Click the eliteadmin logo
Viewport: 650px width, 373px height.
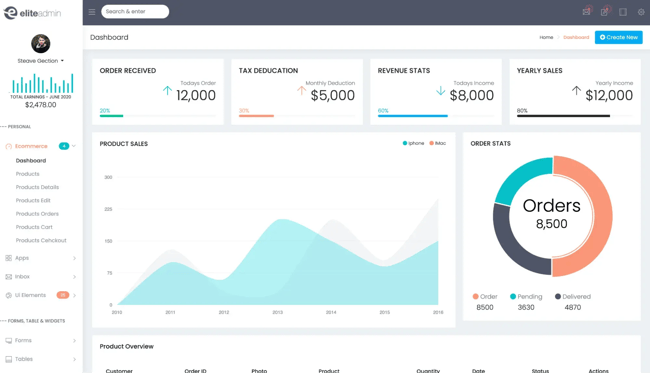32,13
